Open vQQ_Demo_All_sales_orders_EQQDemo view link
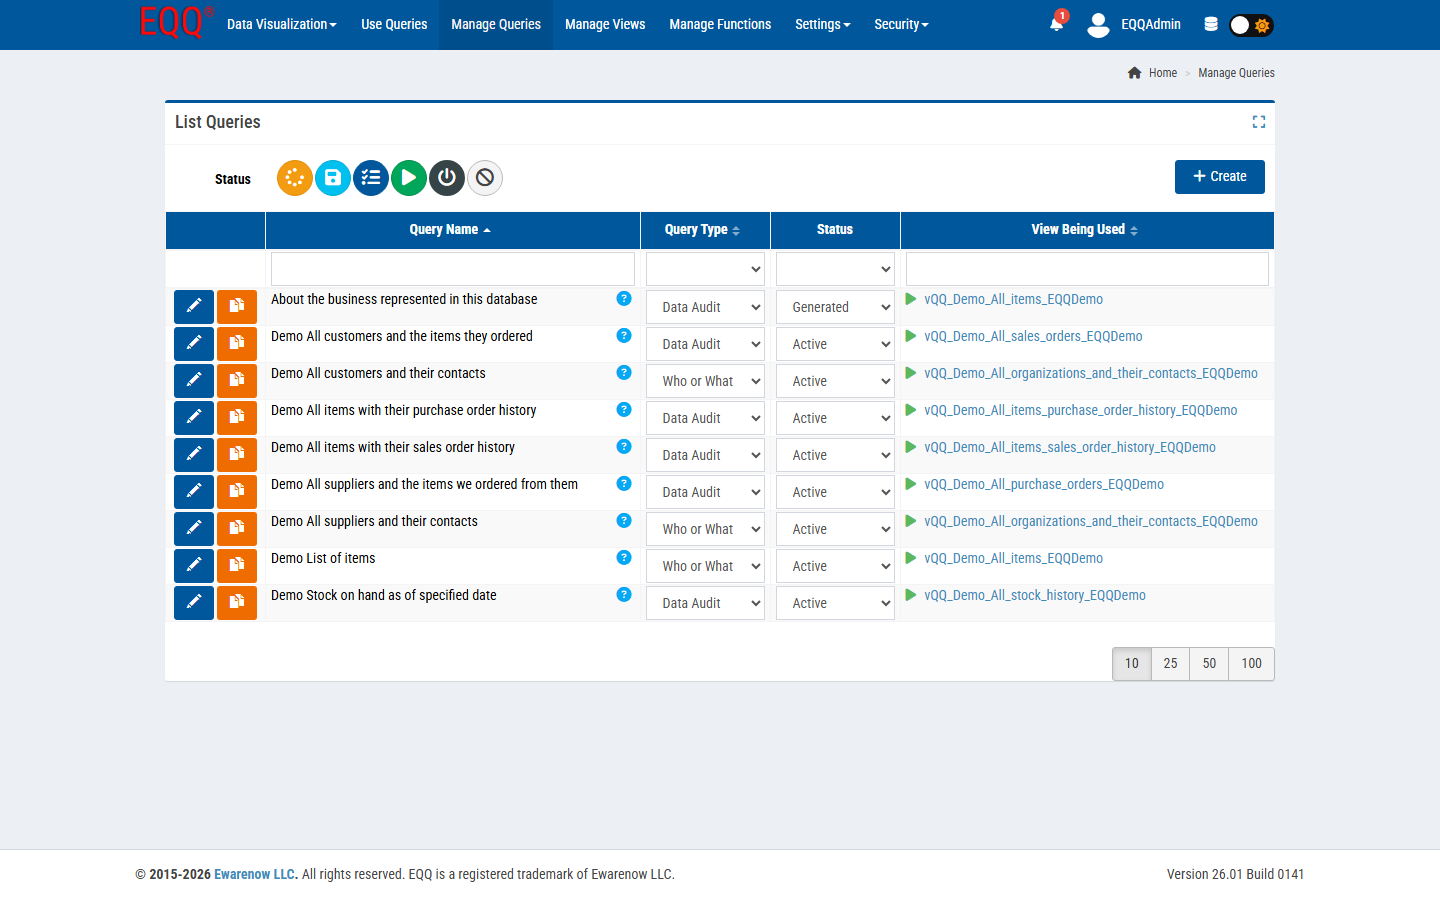Image resolution: width=1440 pixels, height=900 pixels. pos(1033,336)
